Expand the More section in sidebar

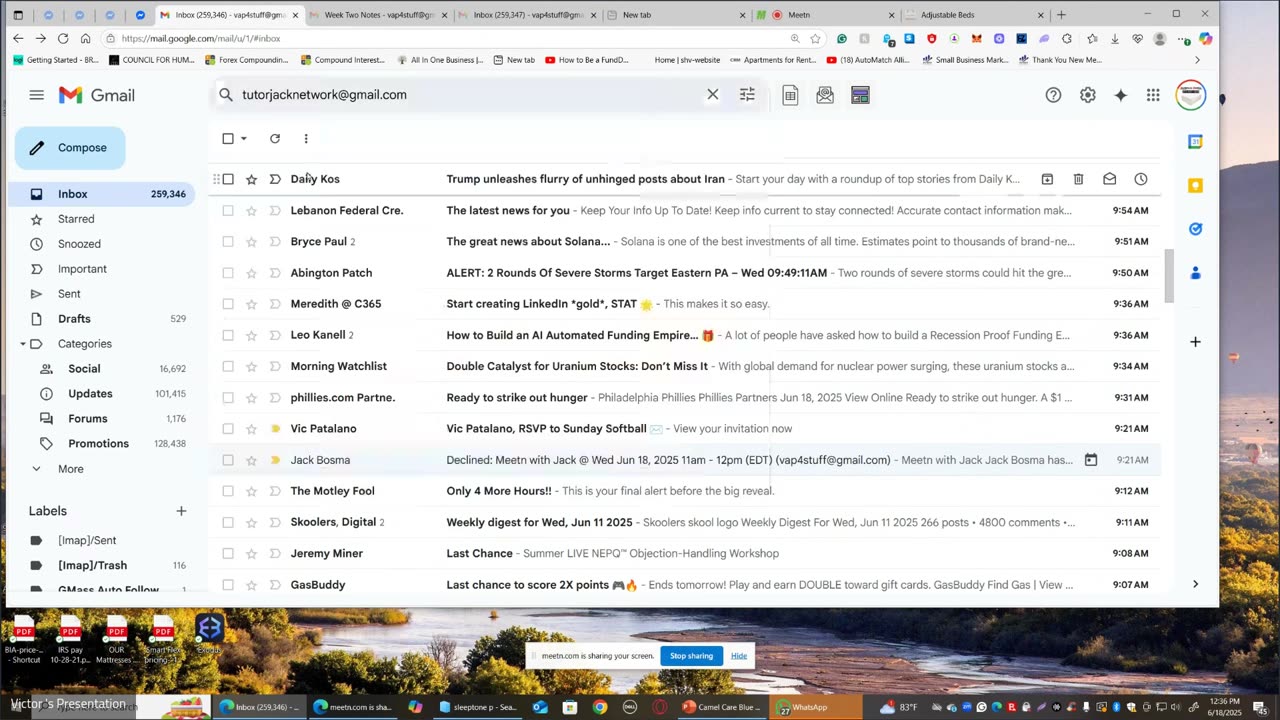point(70,469)
